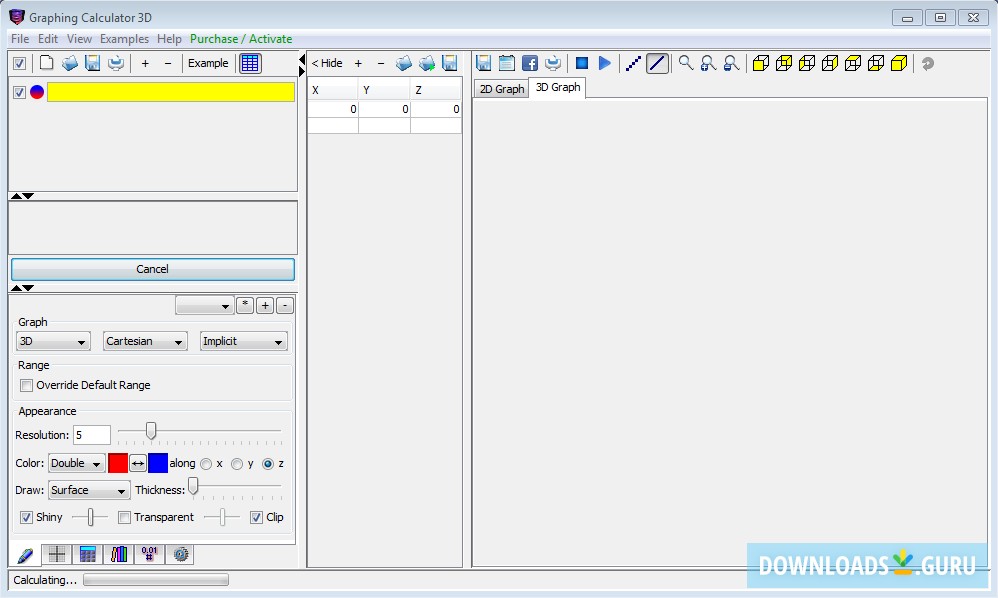Image resolution: width=998 pixels, height=598 pixels.
Task: Remove a table row with the minus icon
Action: pyautogui.click(x=381, y=63)
